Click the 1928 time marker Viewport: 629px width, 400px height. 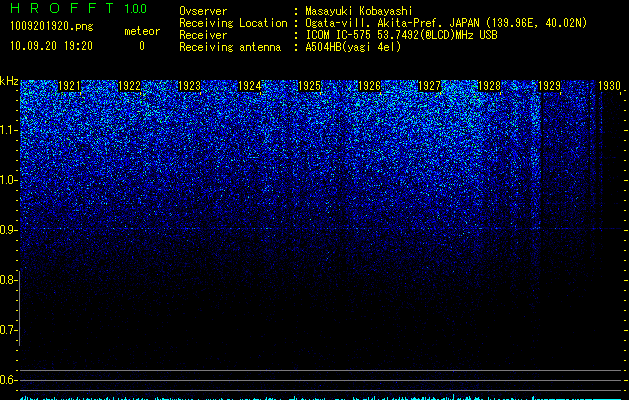point(490,86)
